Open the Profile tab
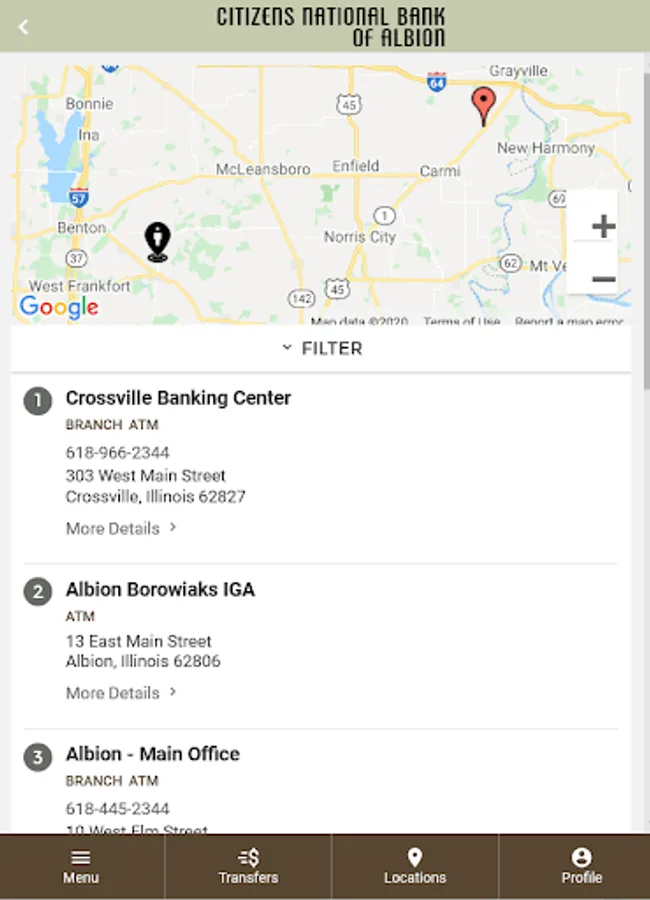650x900 pixels. (582, 867)
